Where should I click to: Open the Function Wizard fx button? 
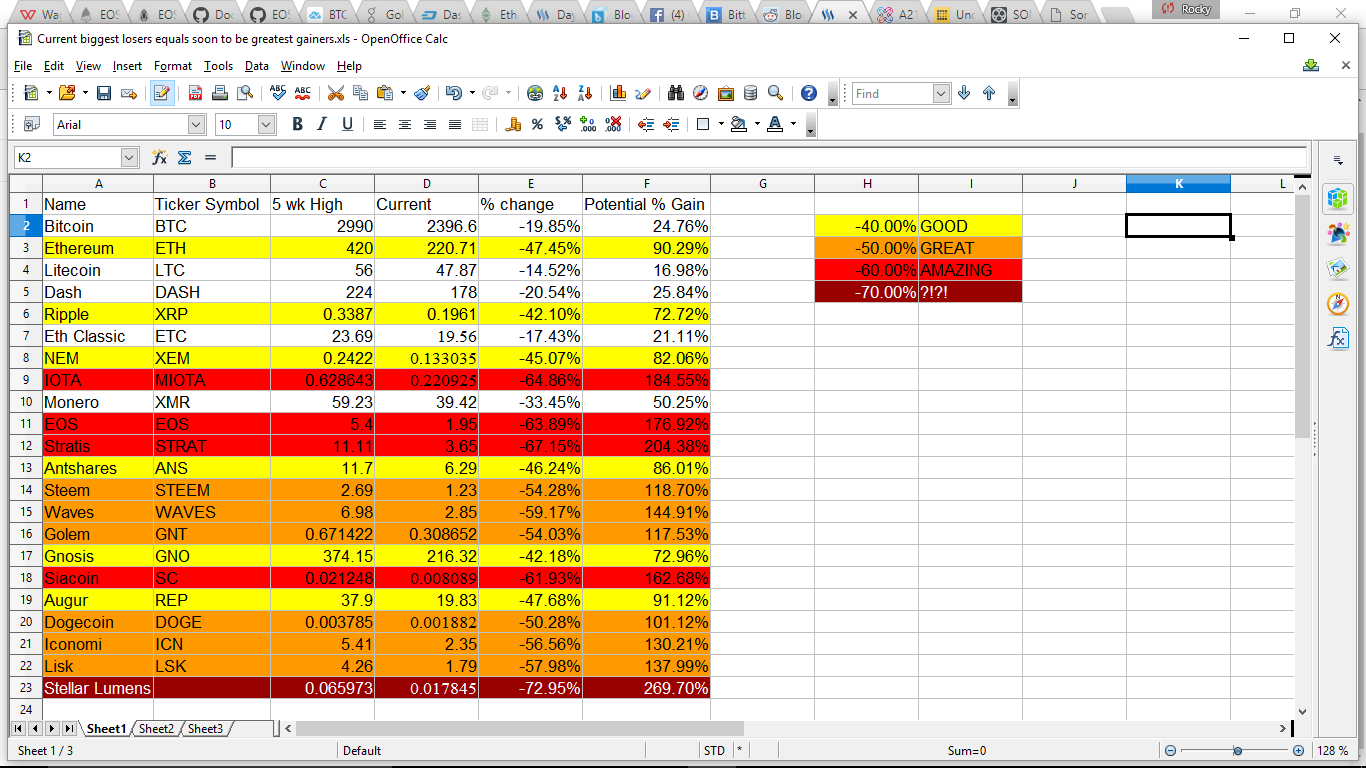click(x=159, y=157)
